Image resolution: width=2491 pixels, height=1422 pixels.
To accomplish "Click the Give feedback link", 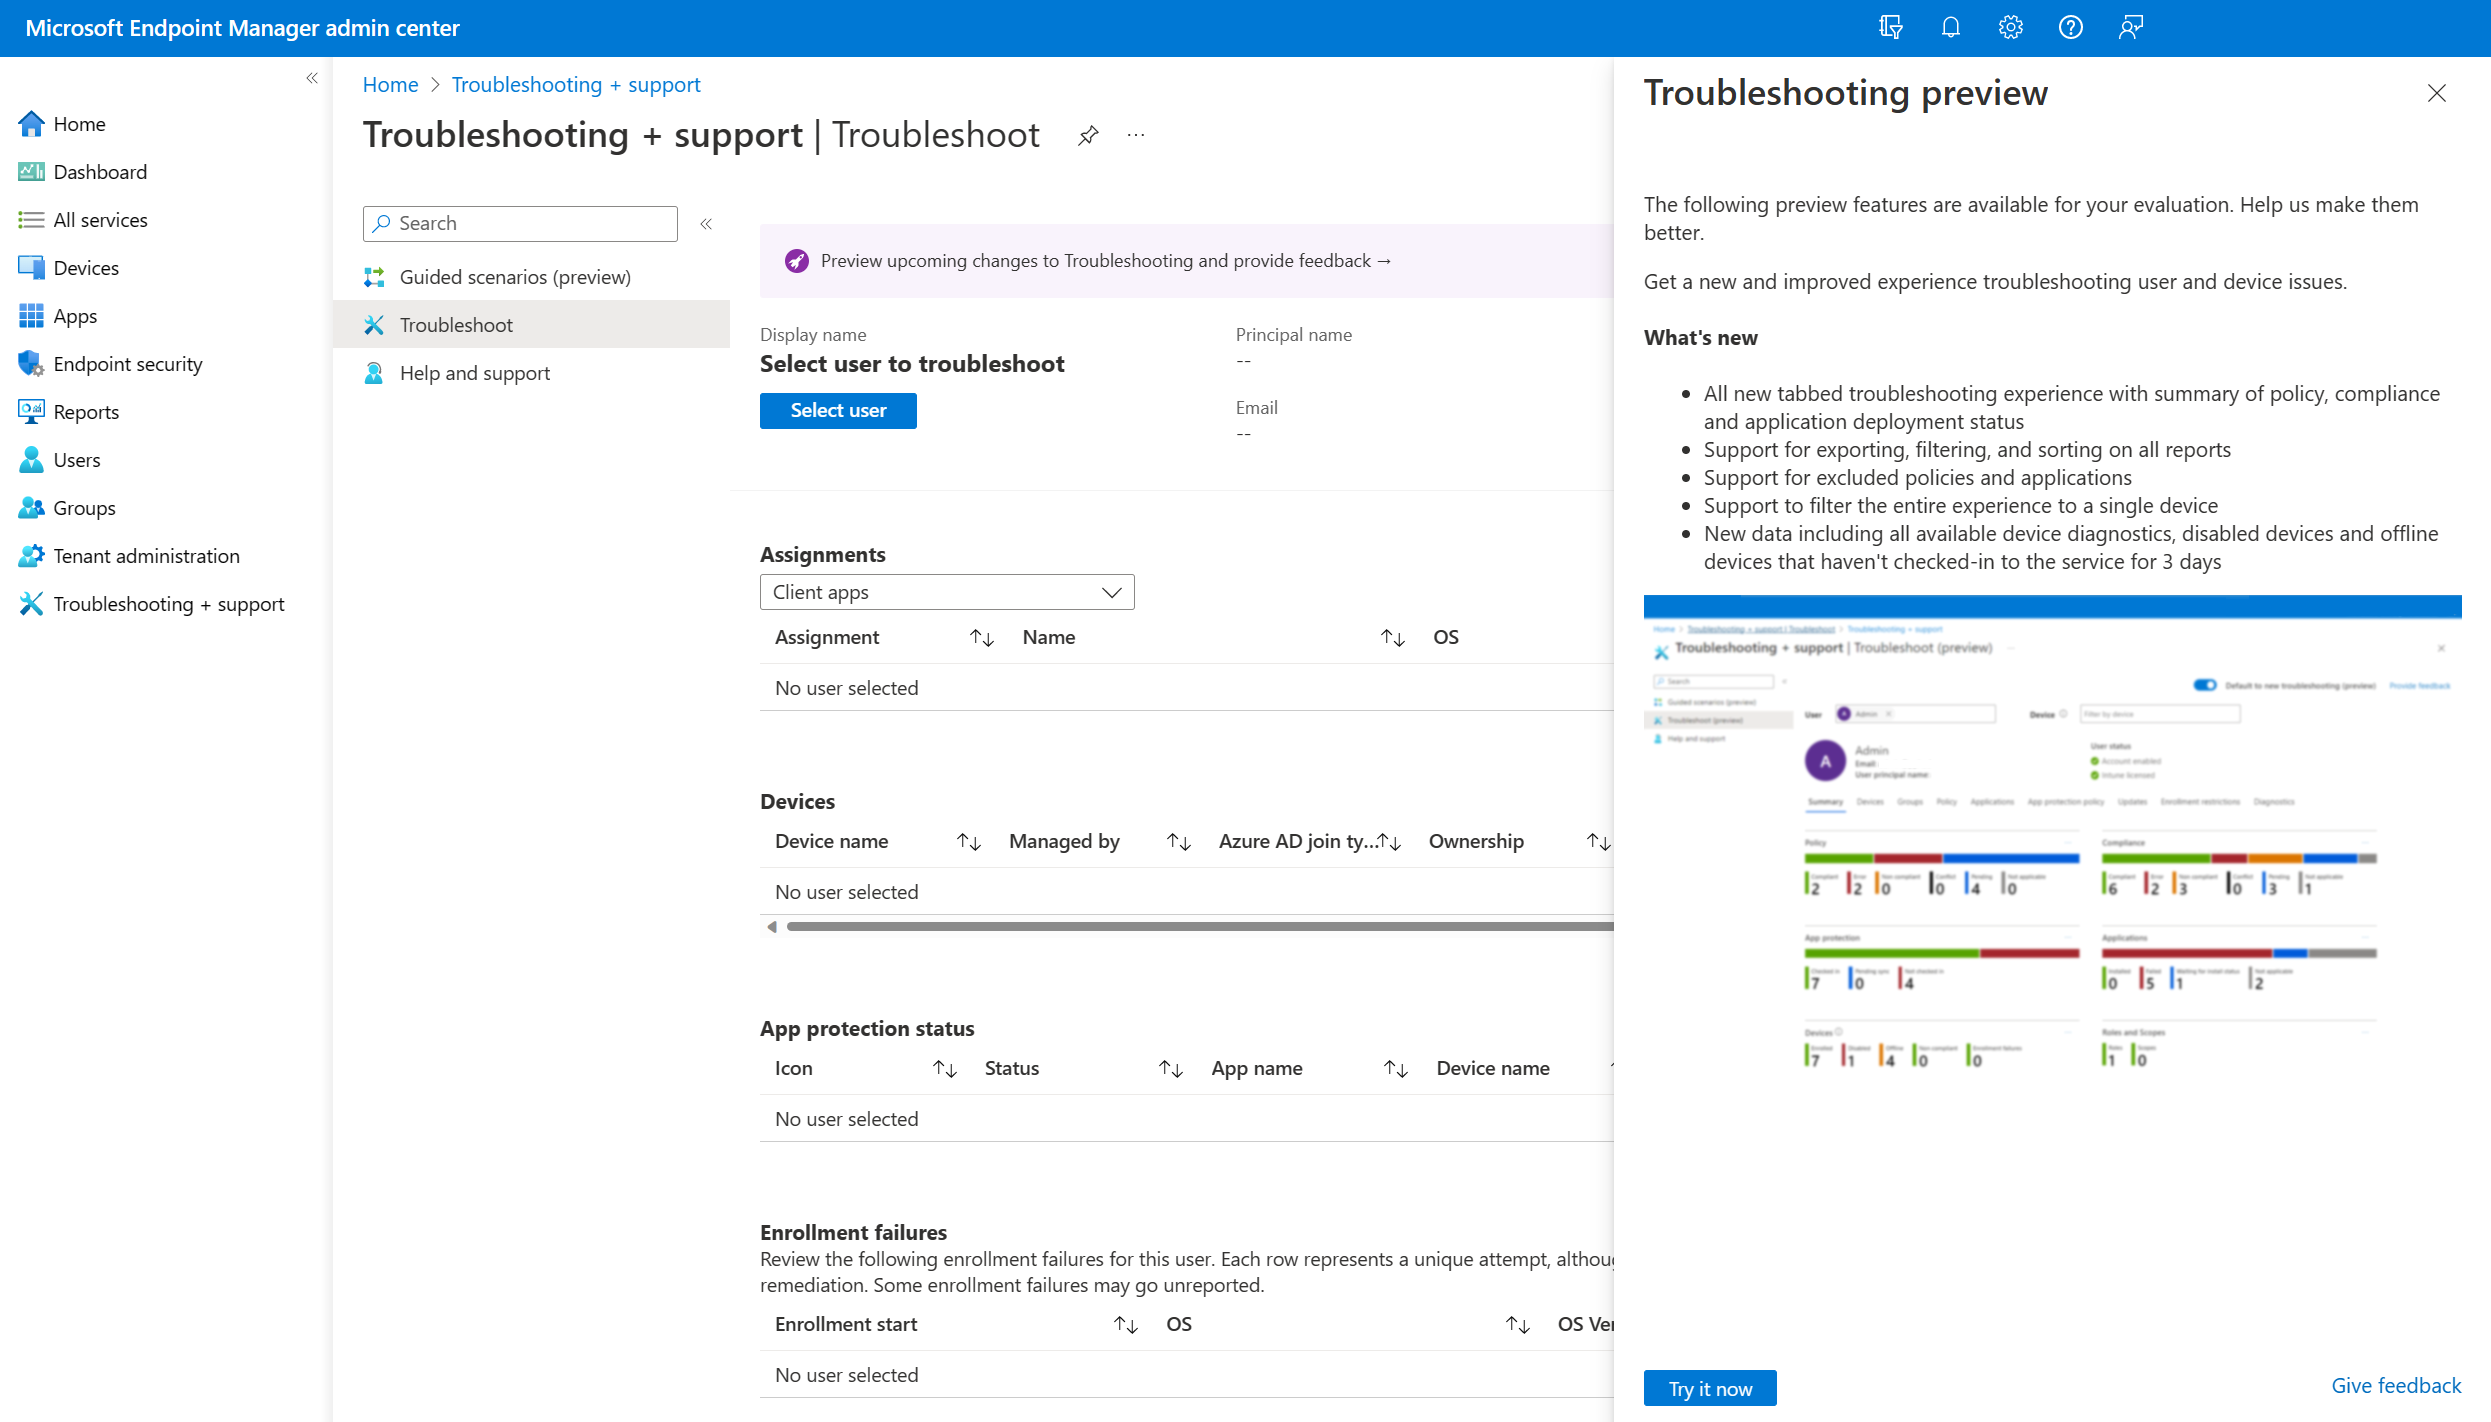I will click(2395, 1386).
